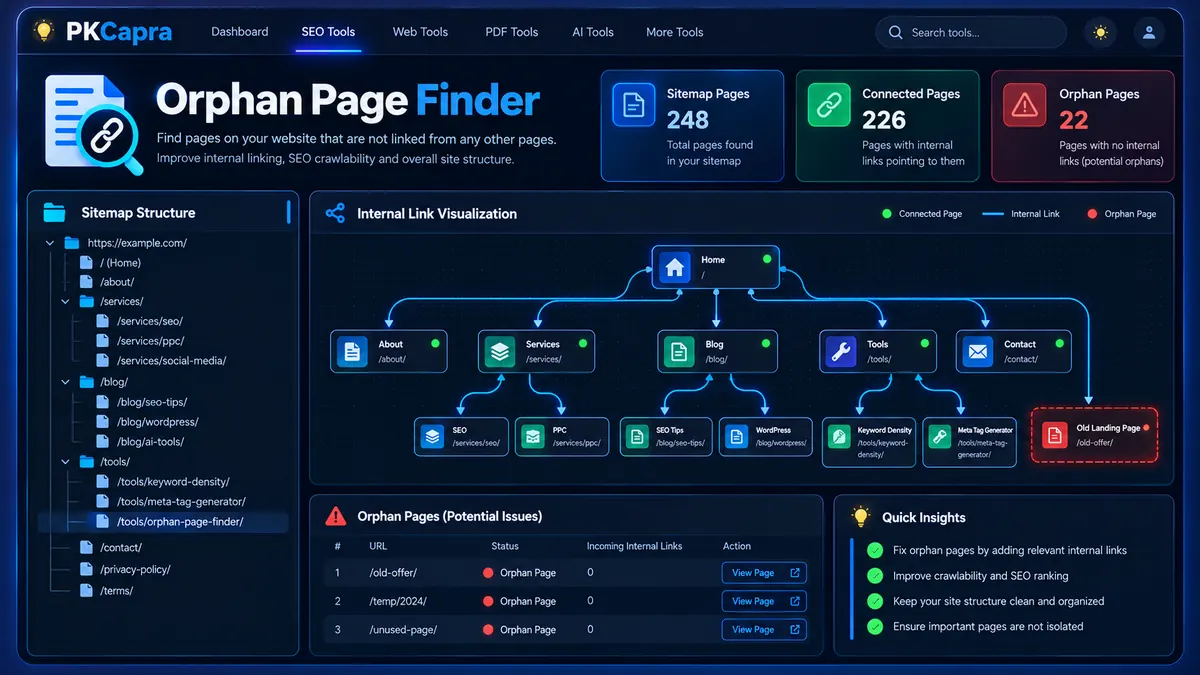Open the user profile icon
Viewport: 1200px width, 675px height.
point(1149,32)
